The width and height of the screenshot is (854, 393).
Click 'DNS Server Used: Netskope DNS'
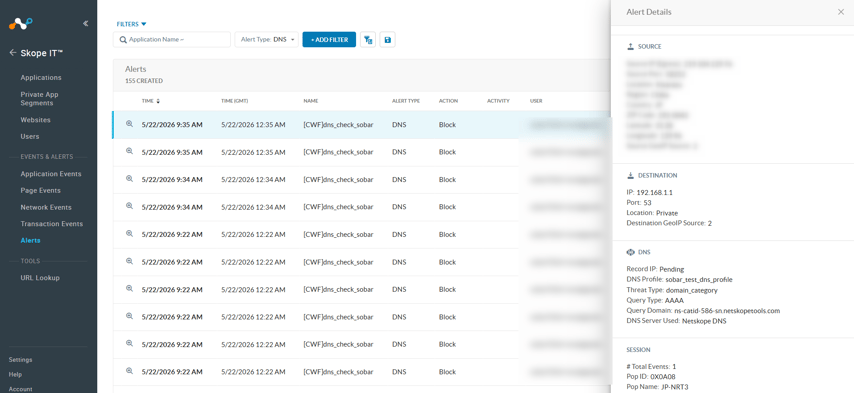tap(676, 321)
